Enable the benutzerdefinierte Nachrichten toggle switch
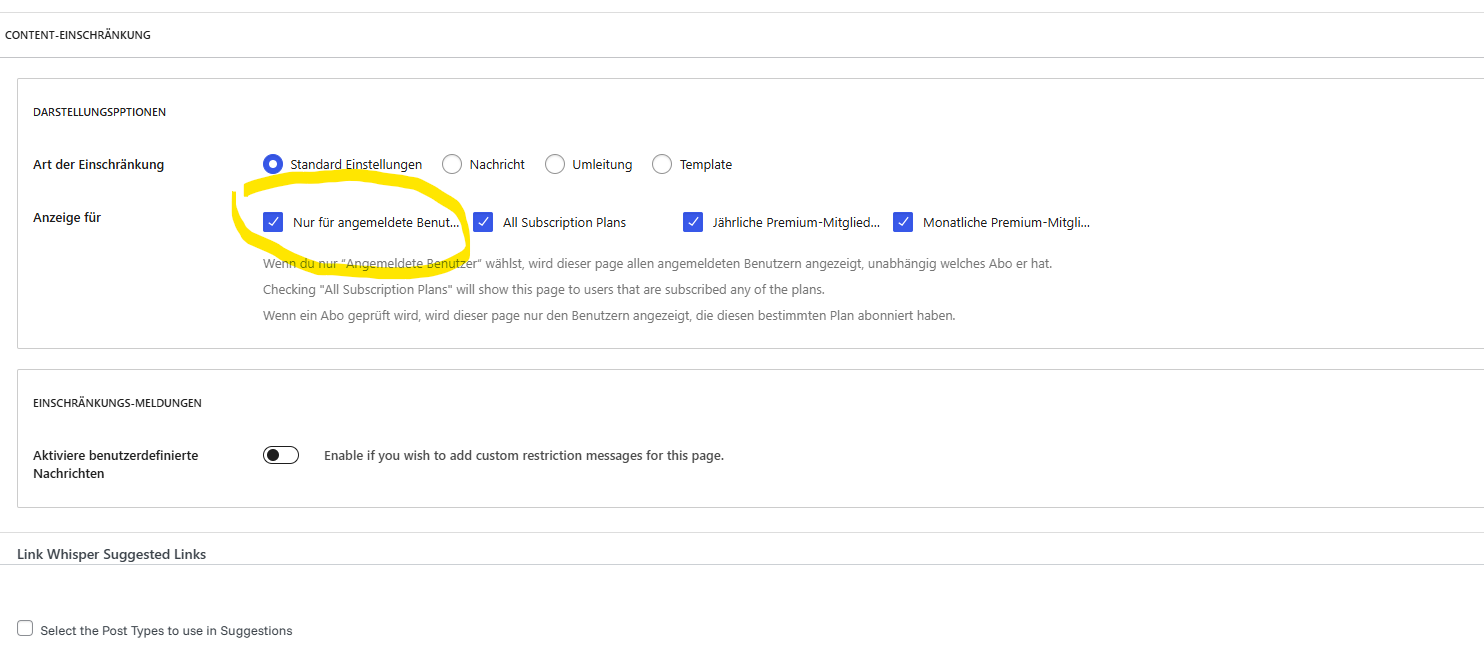Screen dimensions: 1484x645 (281, 455)
